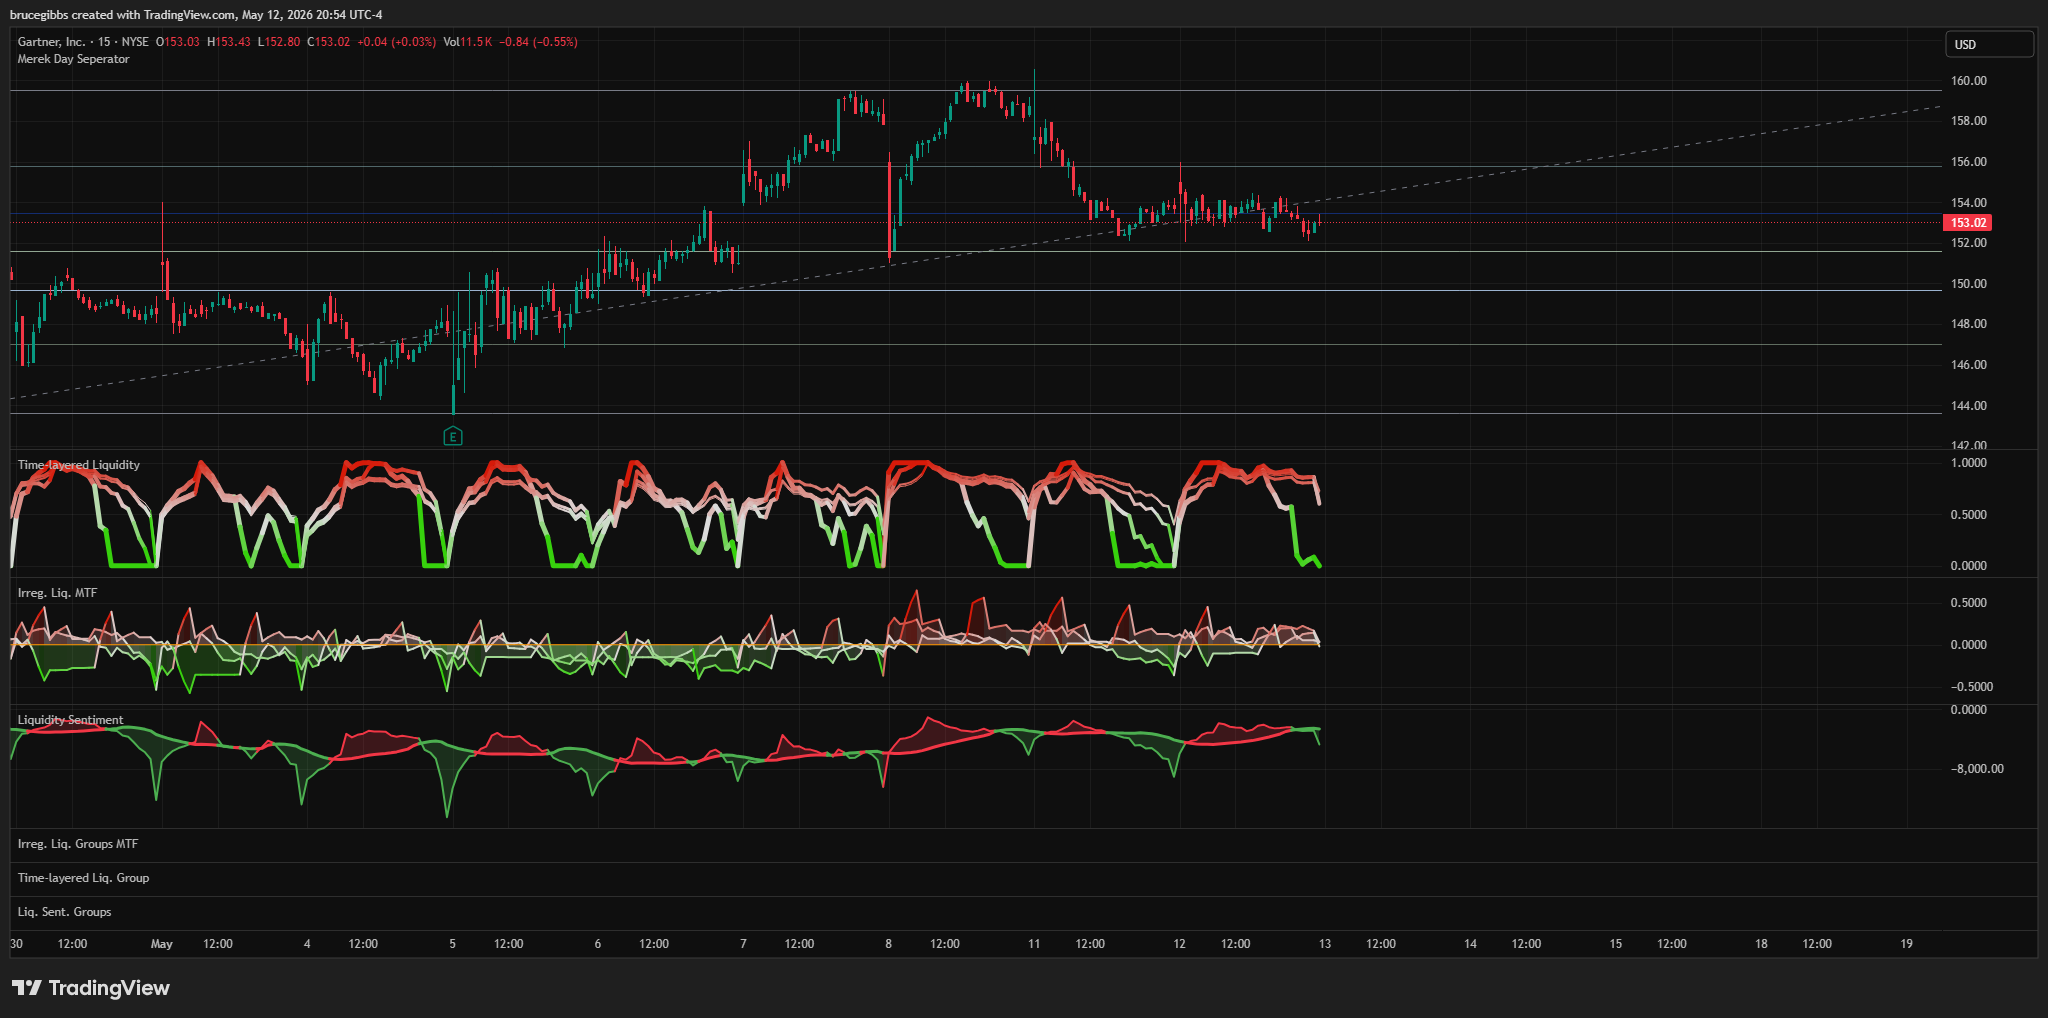Select the Time-layered Liquidity indicator title

(79, 465)
